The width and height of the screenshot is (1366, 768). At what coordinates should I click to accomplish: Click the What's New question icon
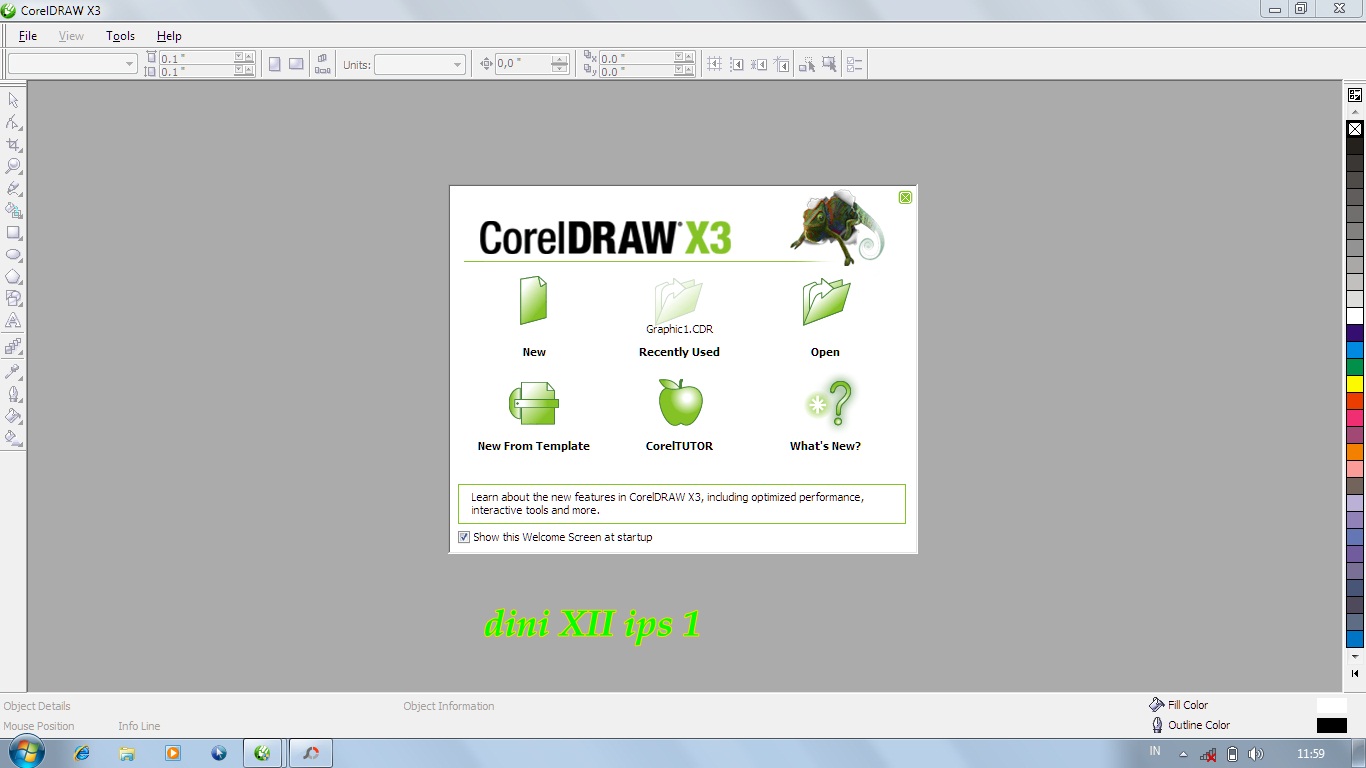coord(830,403)
